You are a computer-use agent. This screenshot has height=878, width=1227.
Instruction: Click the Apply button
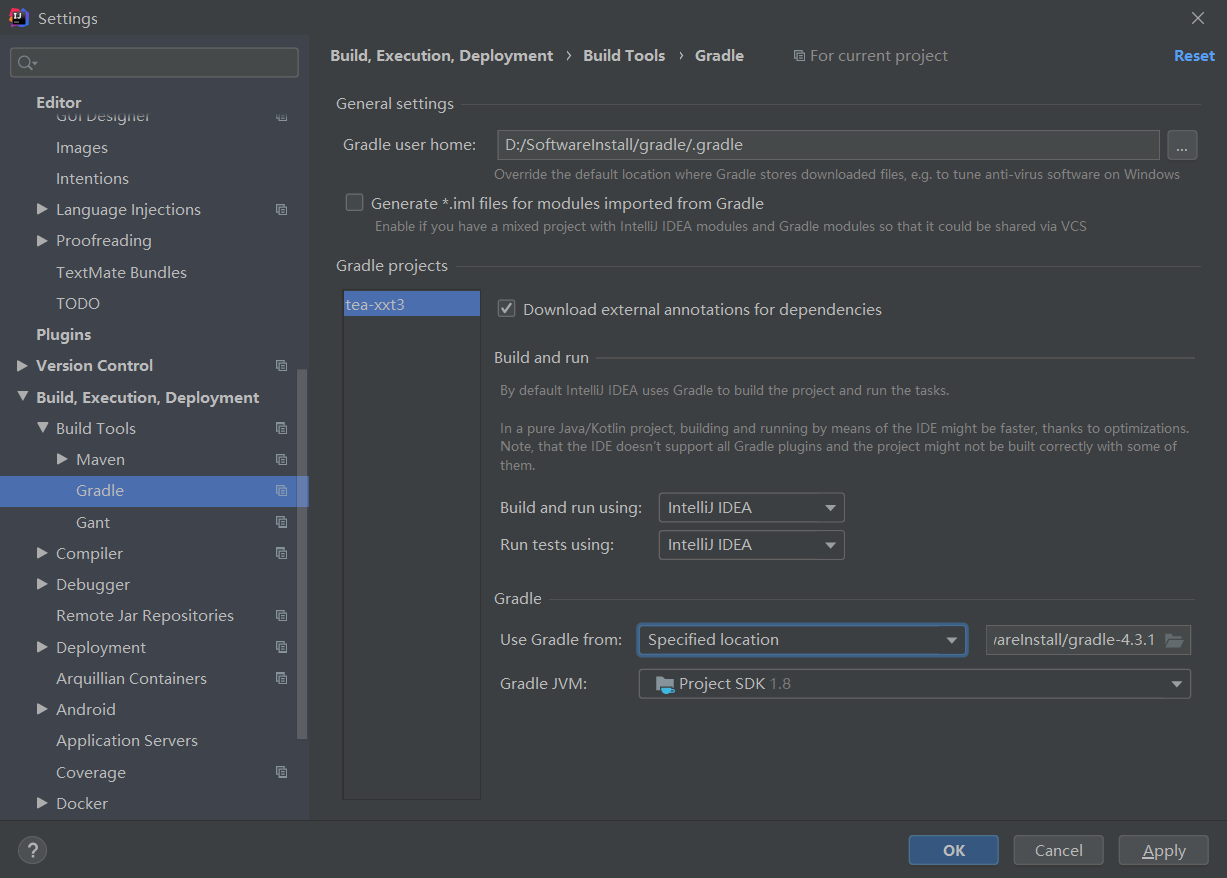coord(1164,850)
